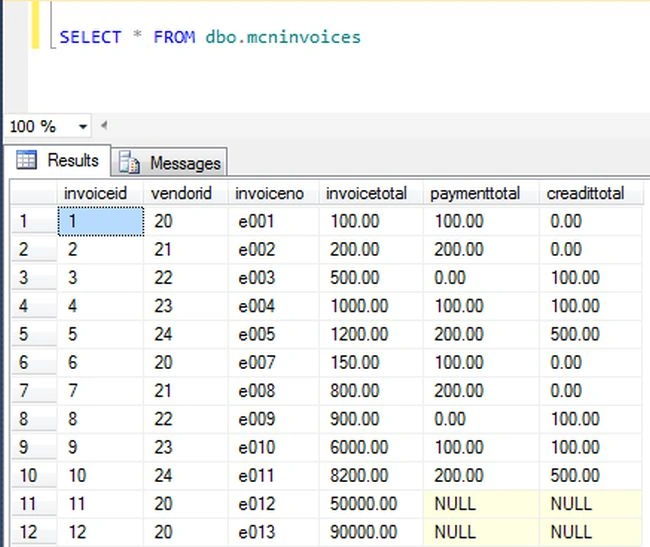Click the horizontal scroll left arrow
The image size is (650, 547).
(104, 125)
